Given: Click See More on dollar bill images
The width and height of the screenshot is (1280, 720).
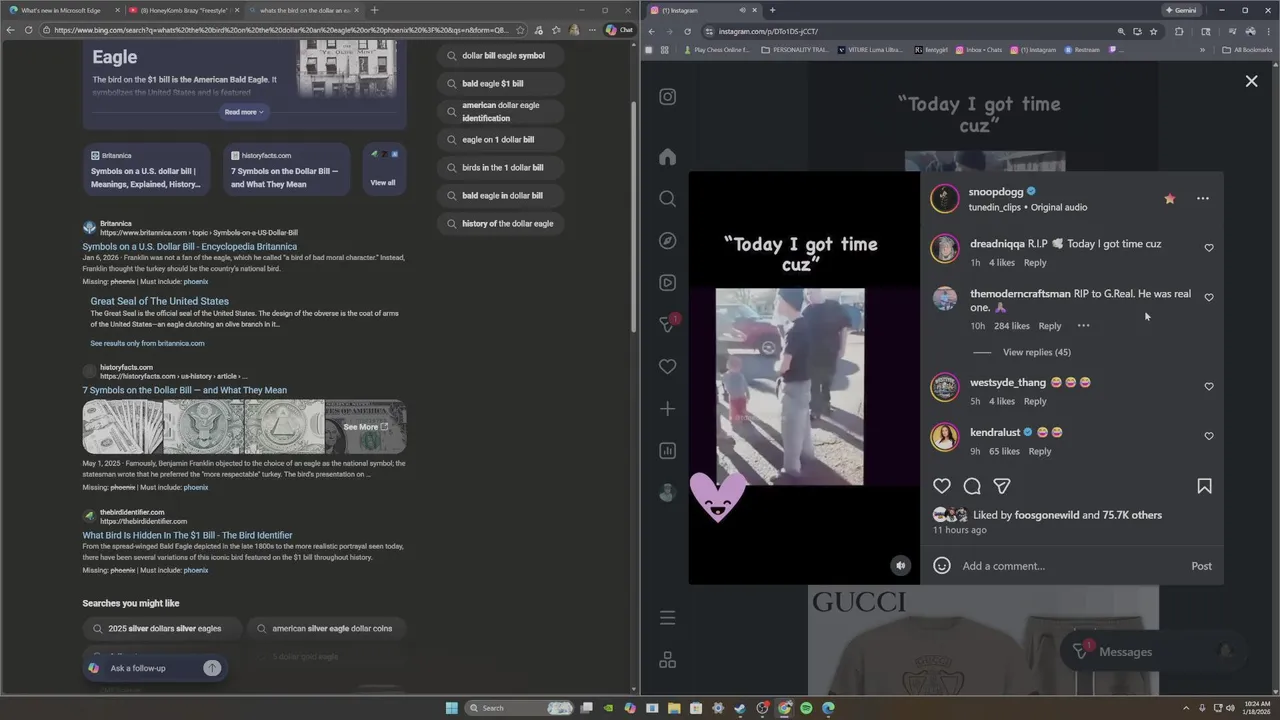Looking at the screenshot, I should tap(365, 427).
